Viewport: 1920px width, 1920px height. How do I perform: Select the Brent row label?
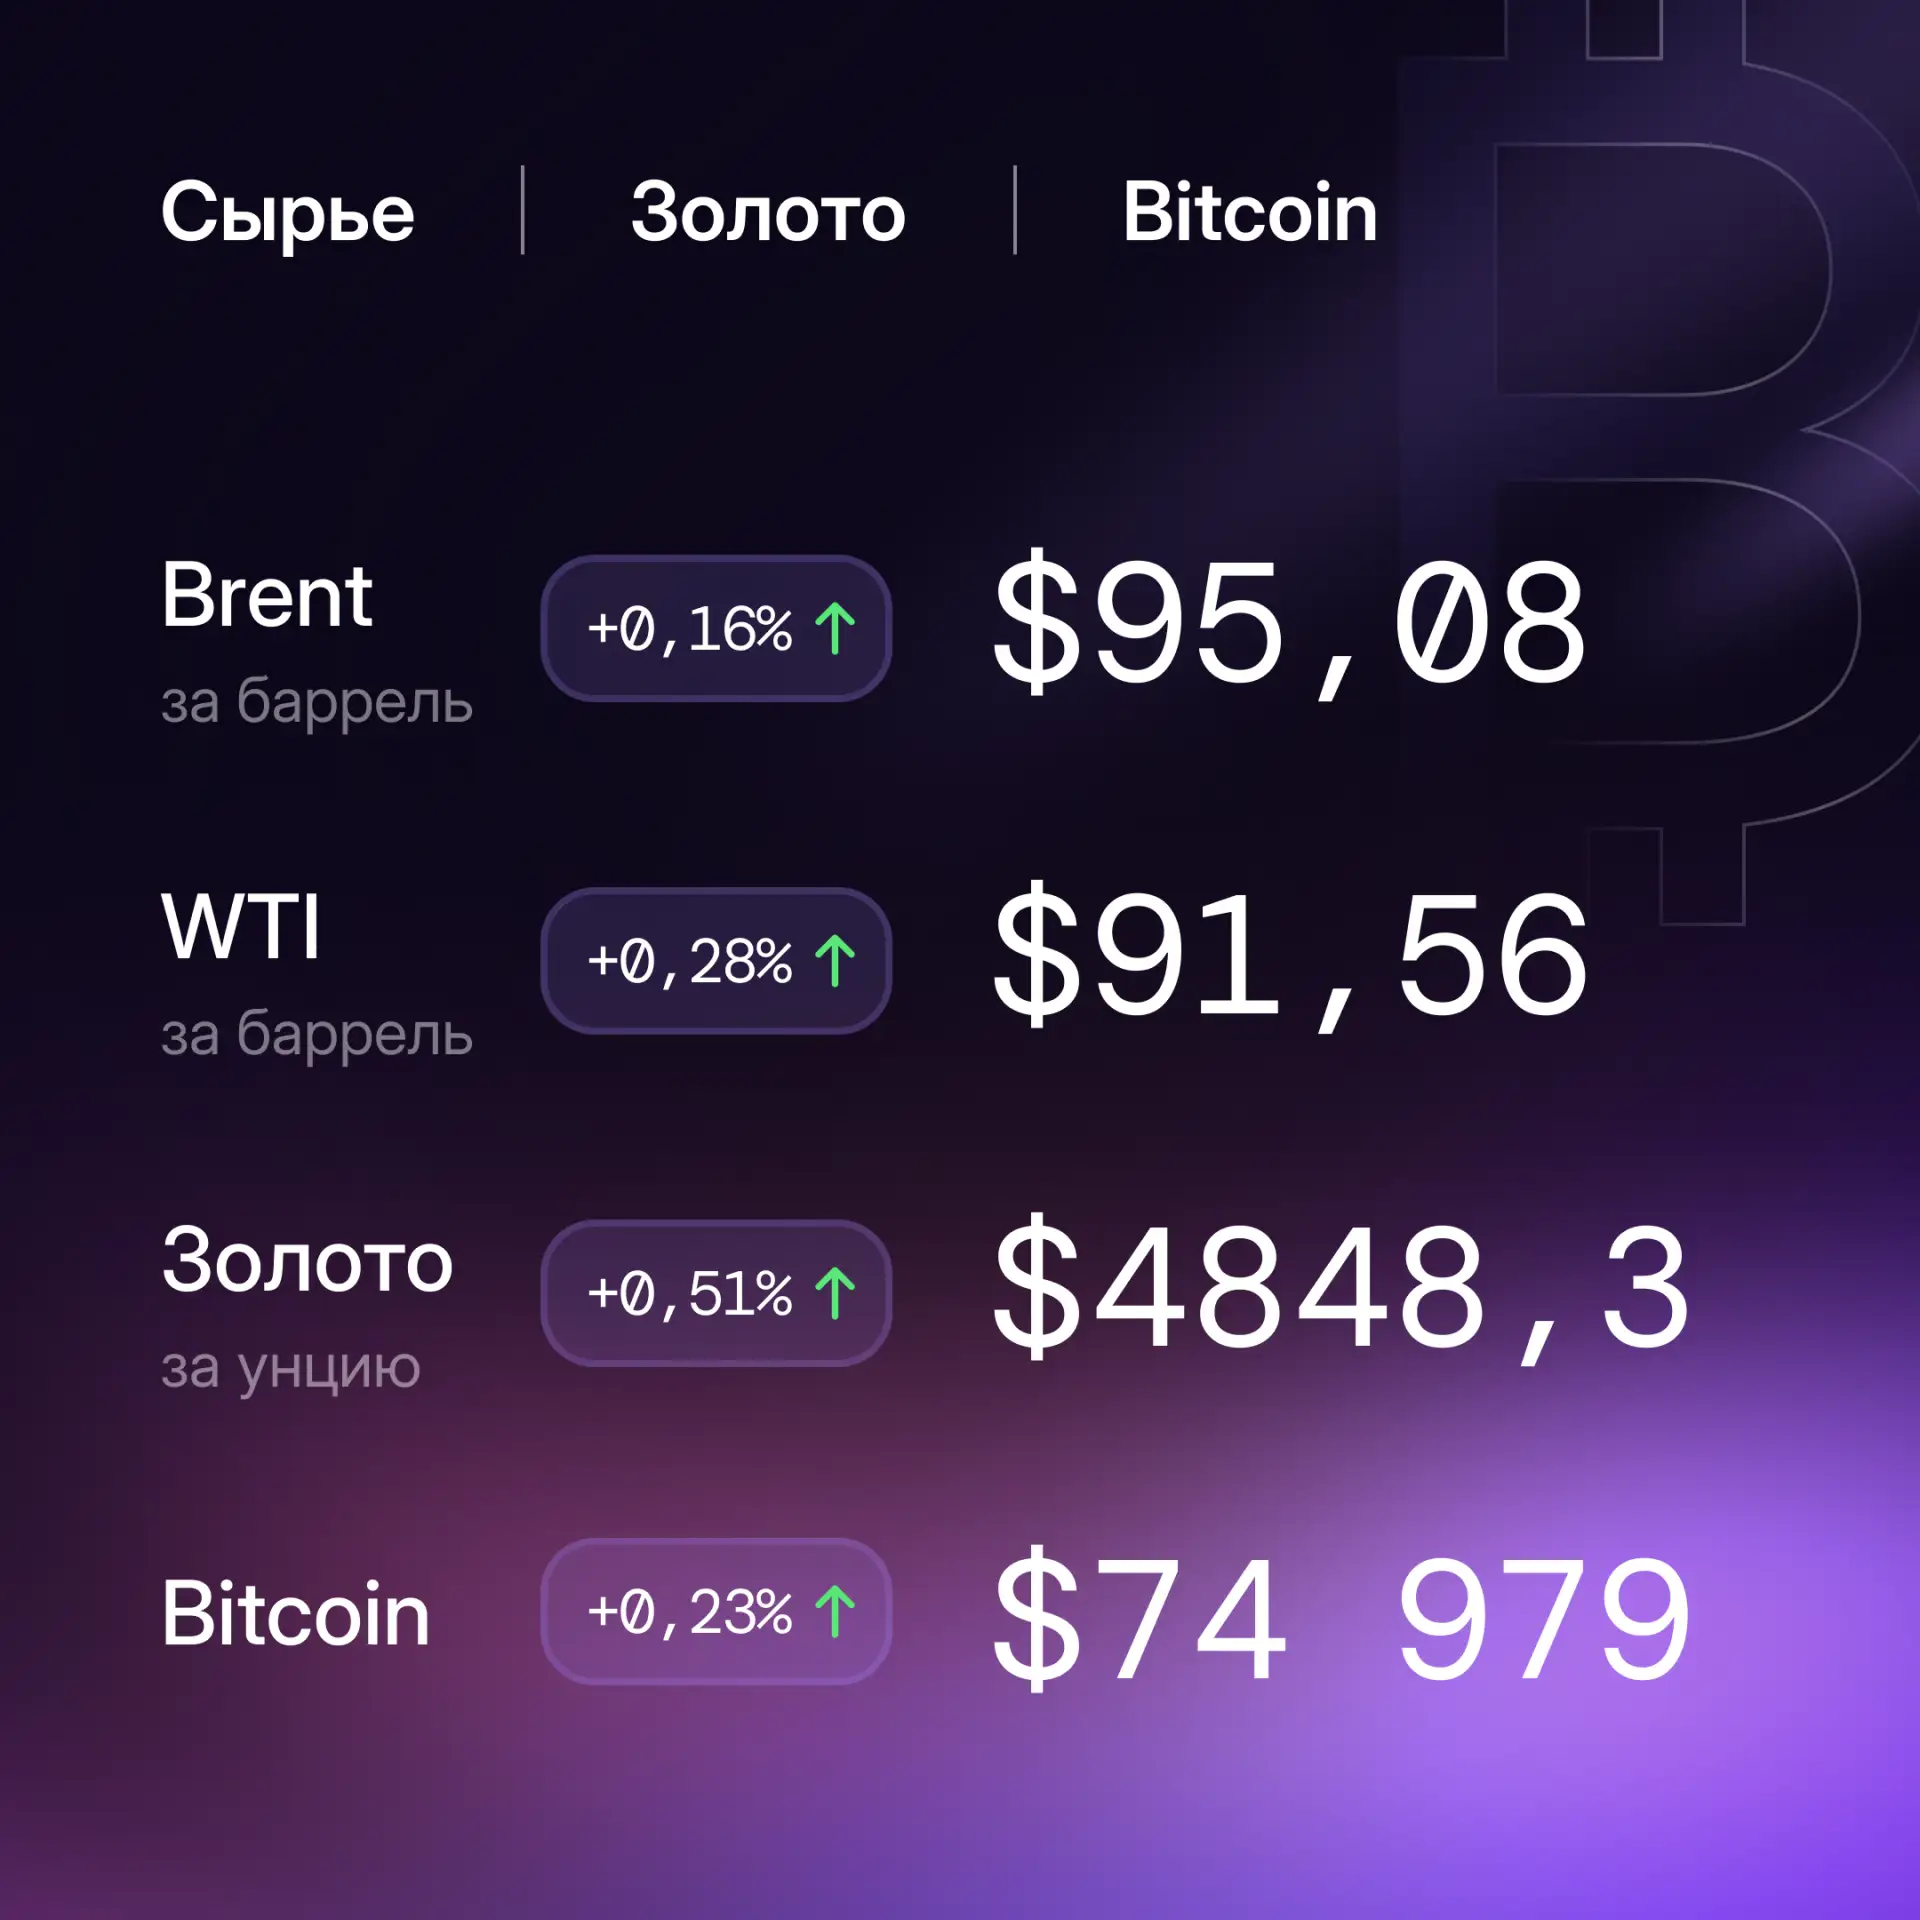tap(267, 596)
